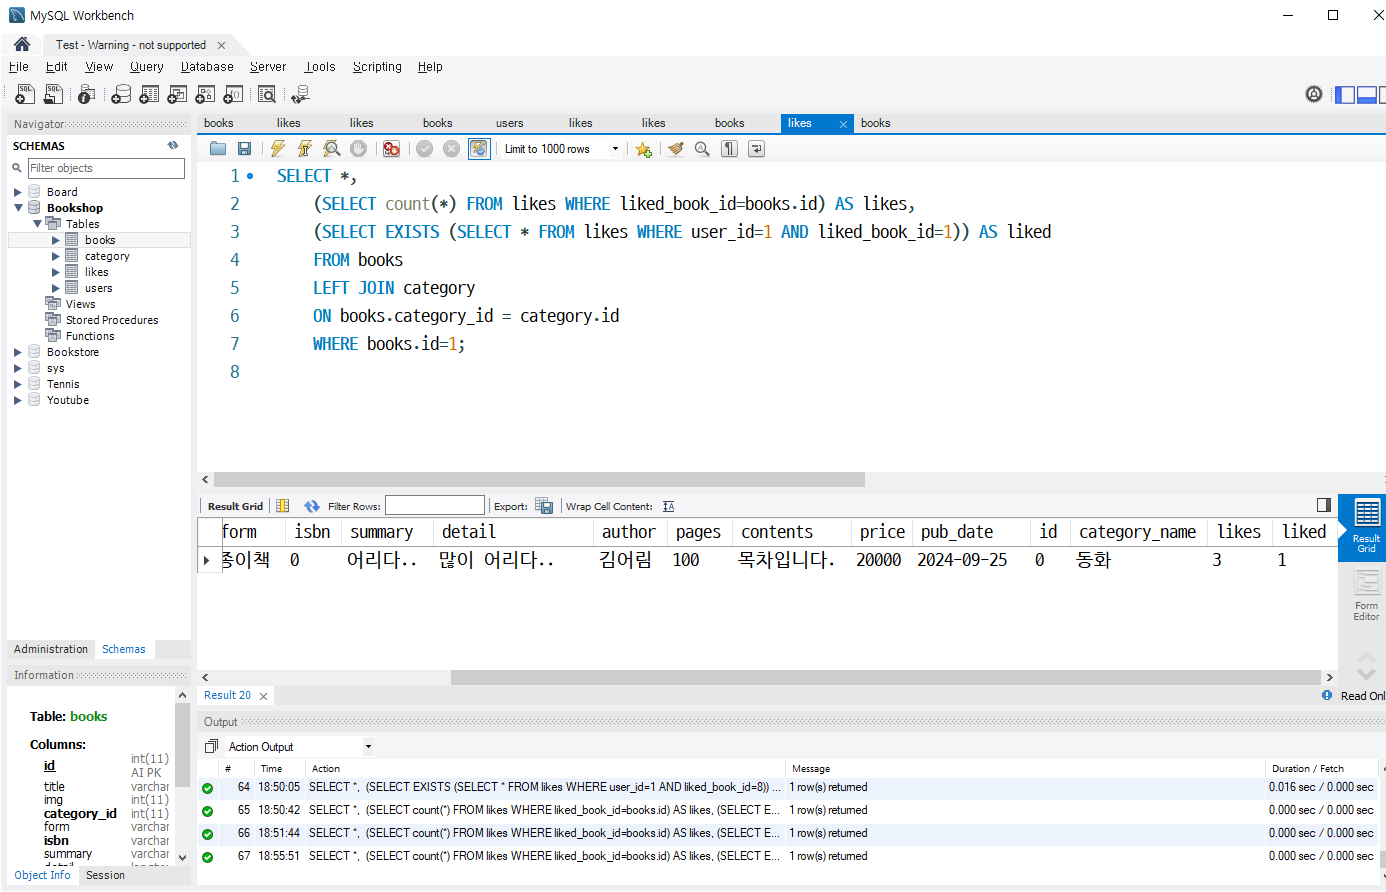Create a new function icon

233,94
